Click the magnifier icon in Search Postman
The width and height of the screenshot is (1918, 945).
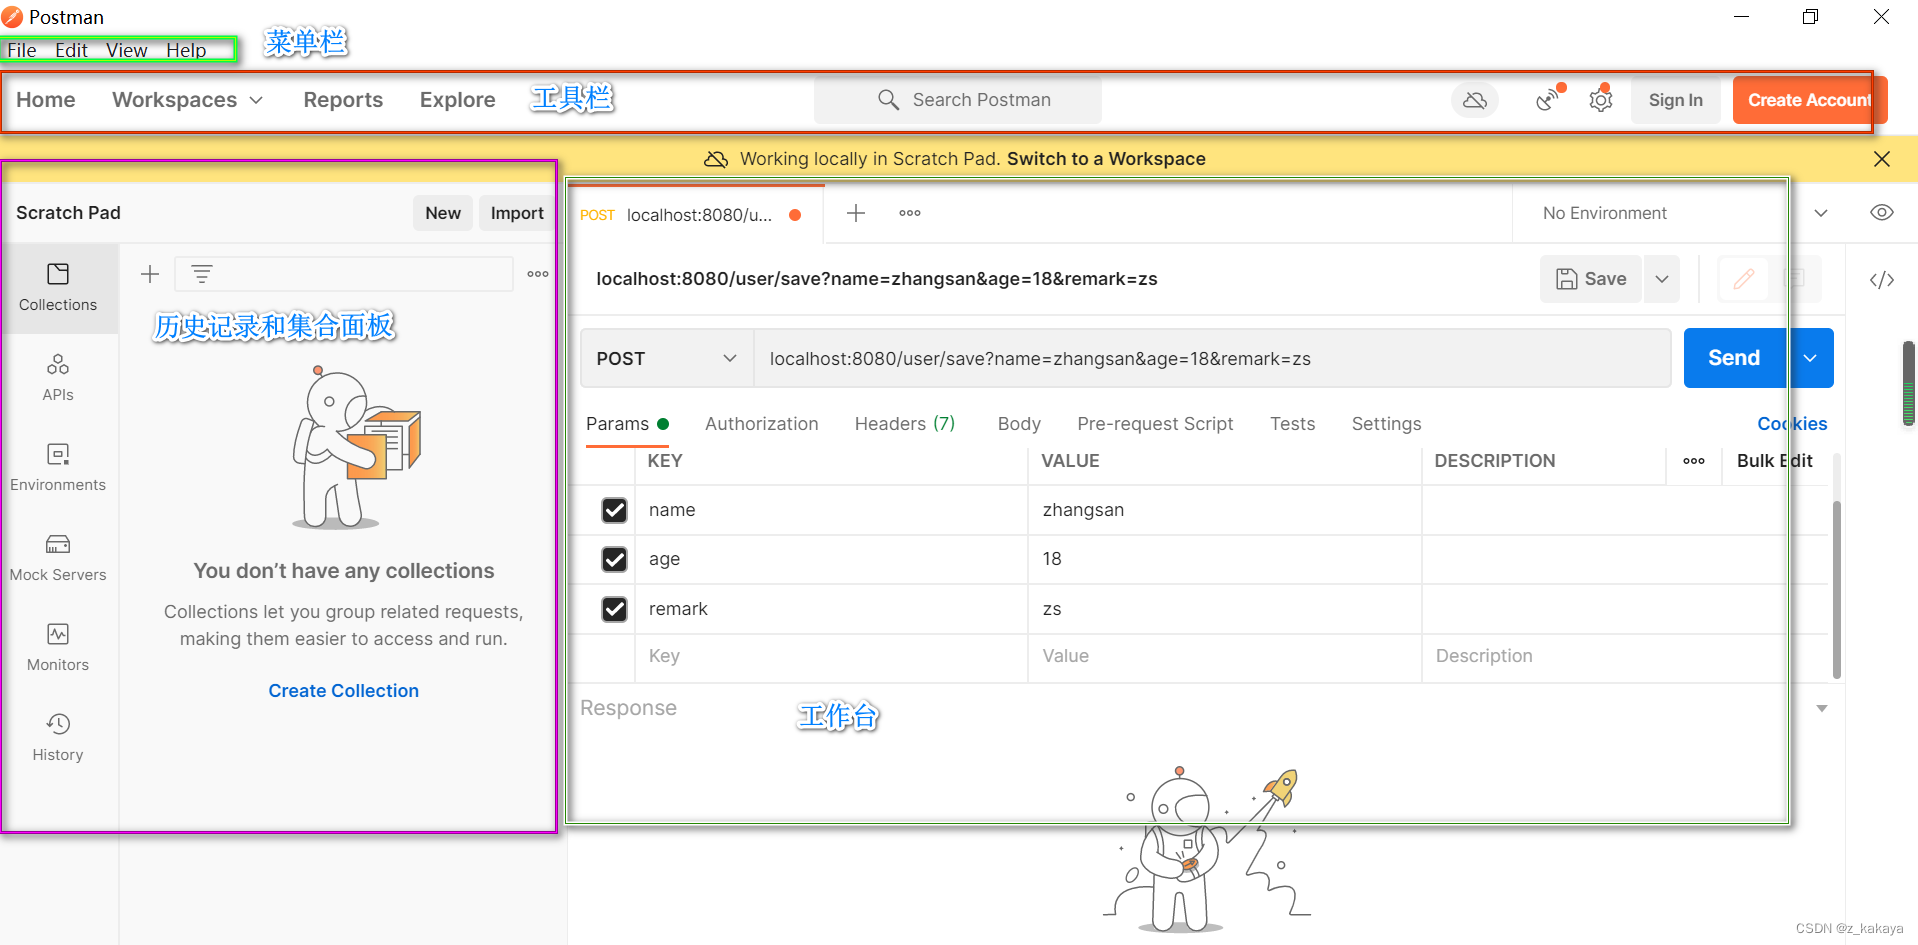[x=888, y=100]
